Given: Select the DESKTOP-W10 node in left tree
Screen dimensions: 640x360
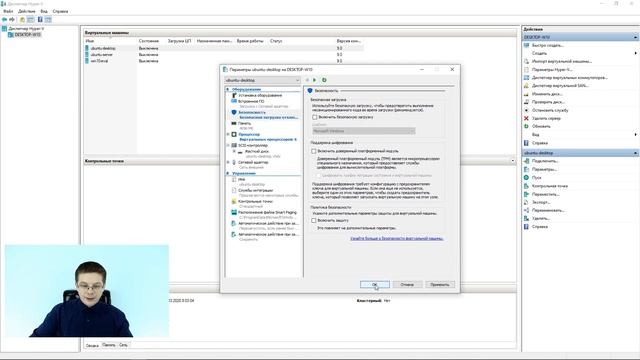Looking at the screenshot, I should [x=27, y=35].
